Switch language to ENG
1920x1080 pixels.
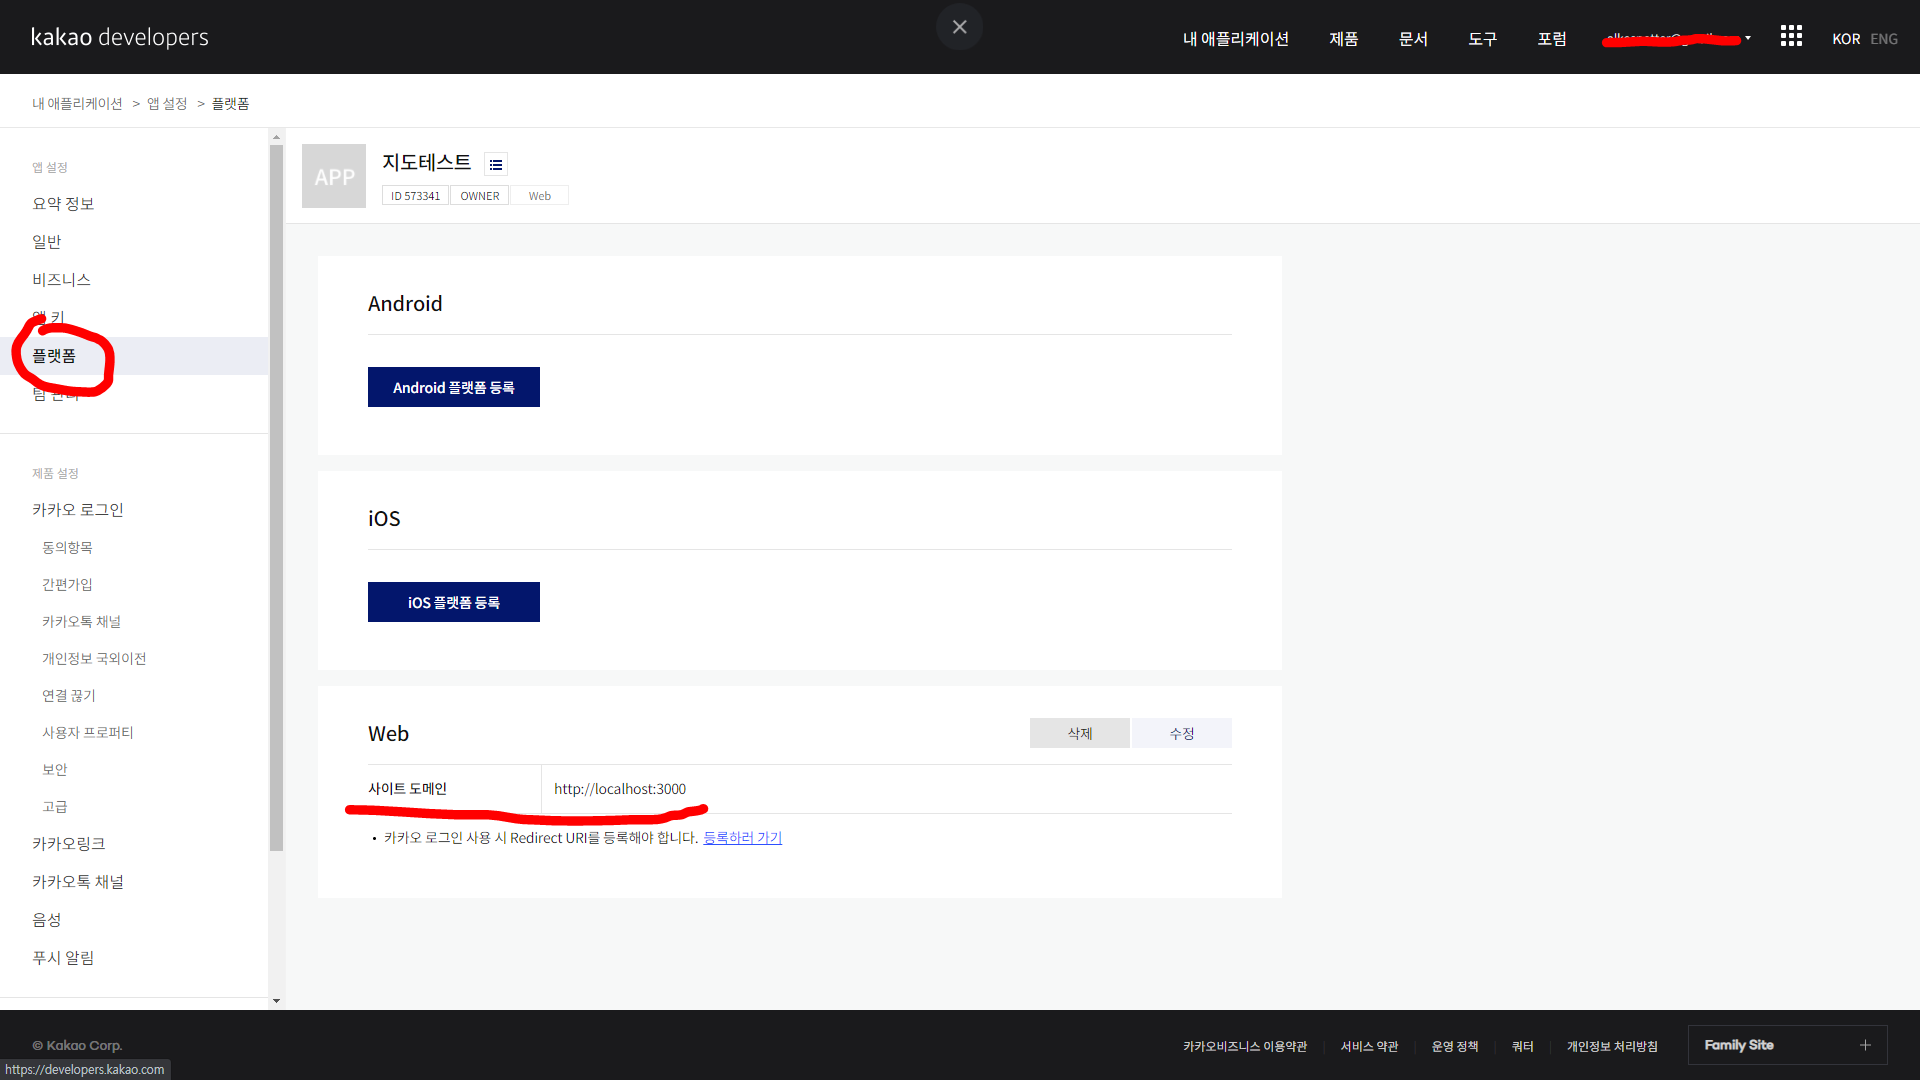[x=1884, y=39]
